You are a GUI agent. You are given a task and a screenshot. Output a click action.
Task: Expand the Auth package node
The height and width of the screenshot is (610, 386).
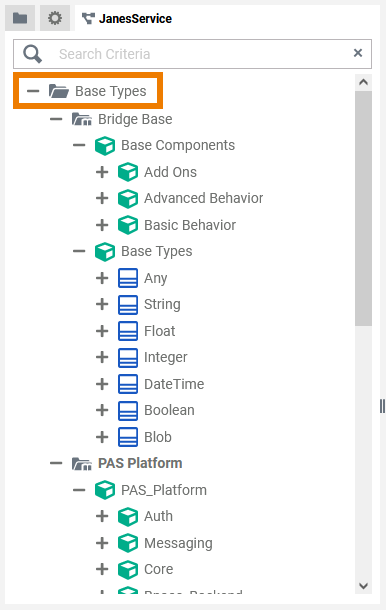[x=102, y=516]
